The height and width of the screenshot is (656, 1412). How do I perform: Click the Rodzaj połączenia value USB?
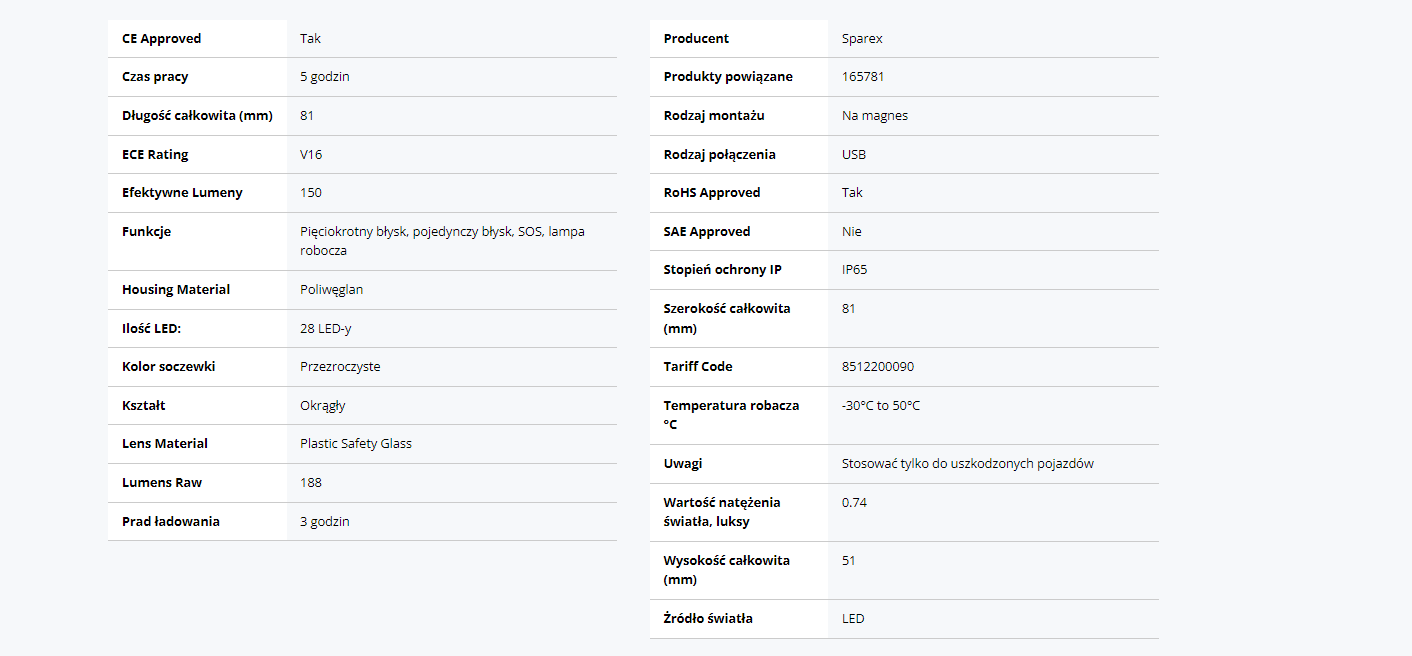click(x=854, y=155)
